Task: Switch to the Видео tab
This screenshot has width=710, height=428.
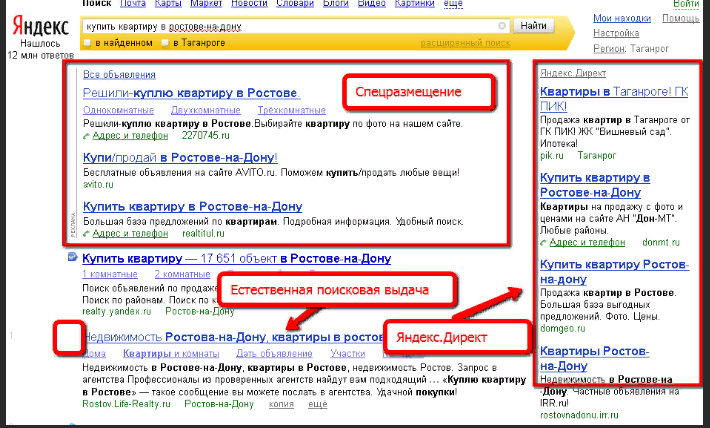Action: tap(371, 4)
